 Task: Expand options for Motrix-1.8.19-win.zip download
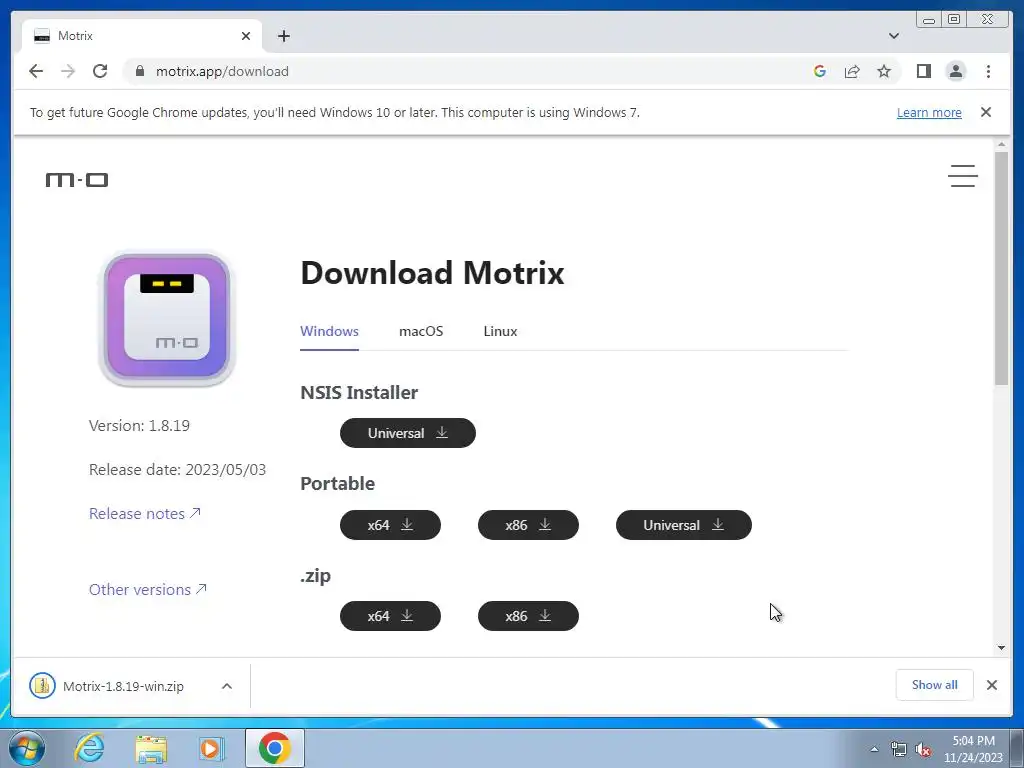227,686
